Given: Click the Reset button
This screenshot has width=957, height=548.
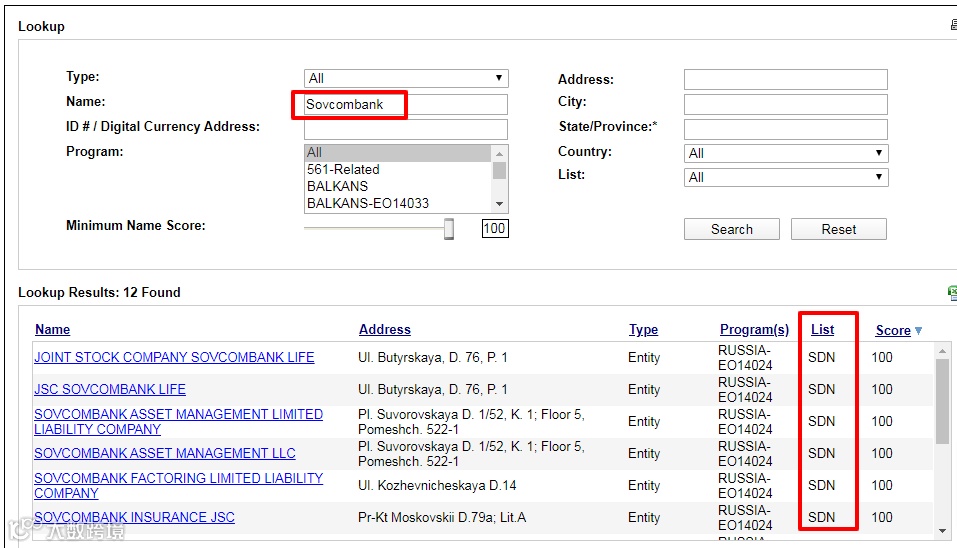Looking at the screenshot, I should coord(839,229).
